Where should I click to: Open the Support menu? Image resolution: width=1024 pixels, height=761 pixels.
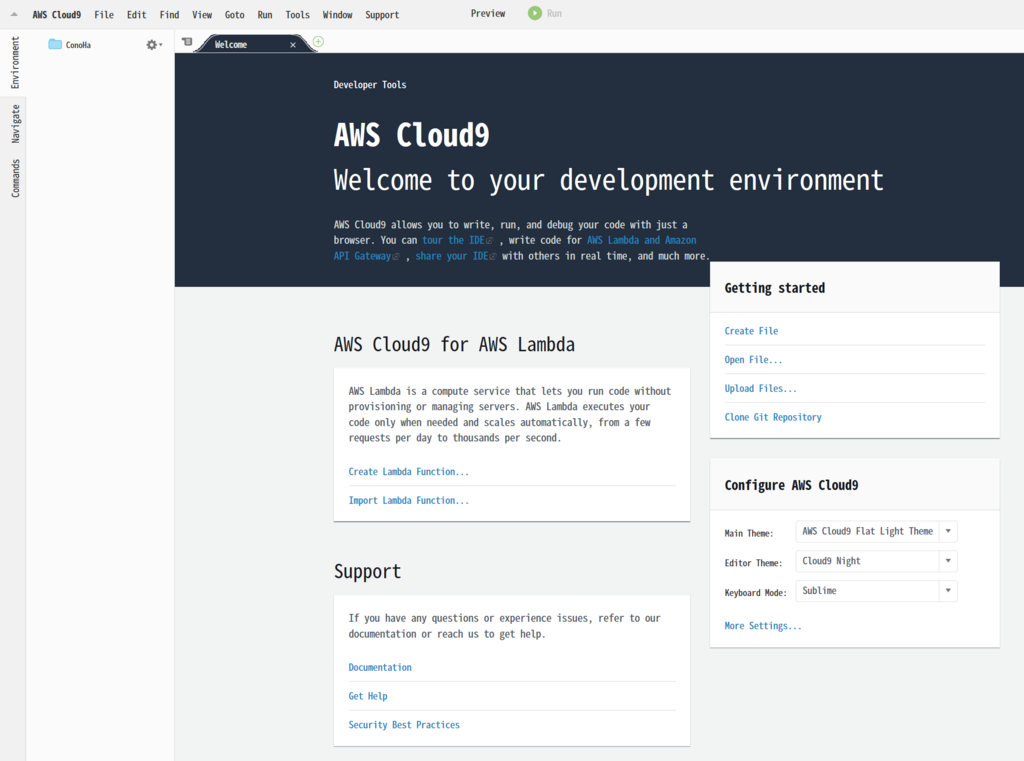pyautogui.click(x=382, y=14)
